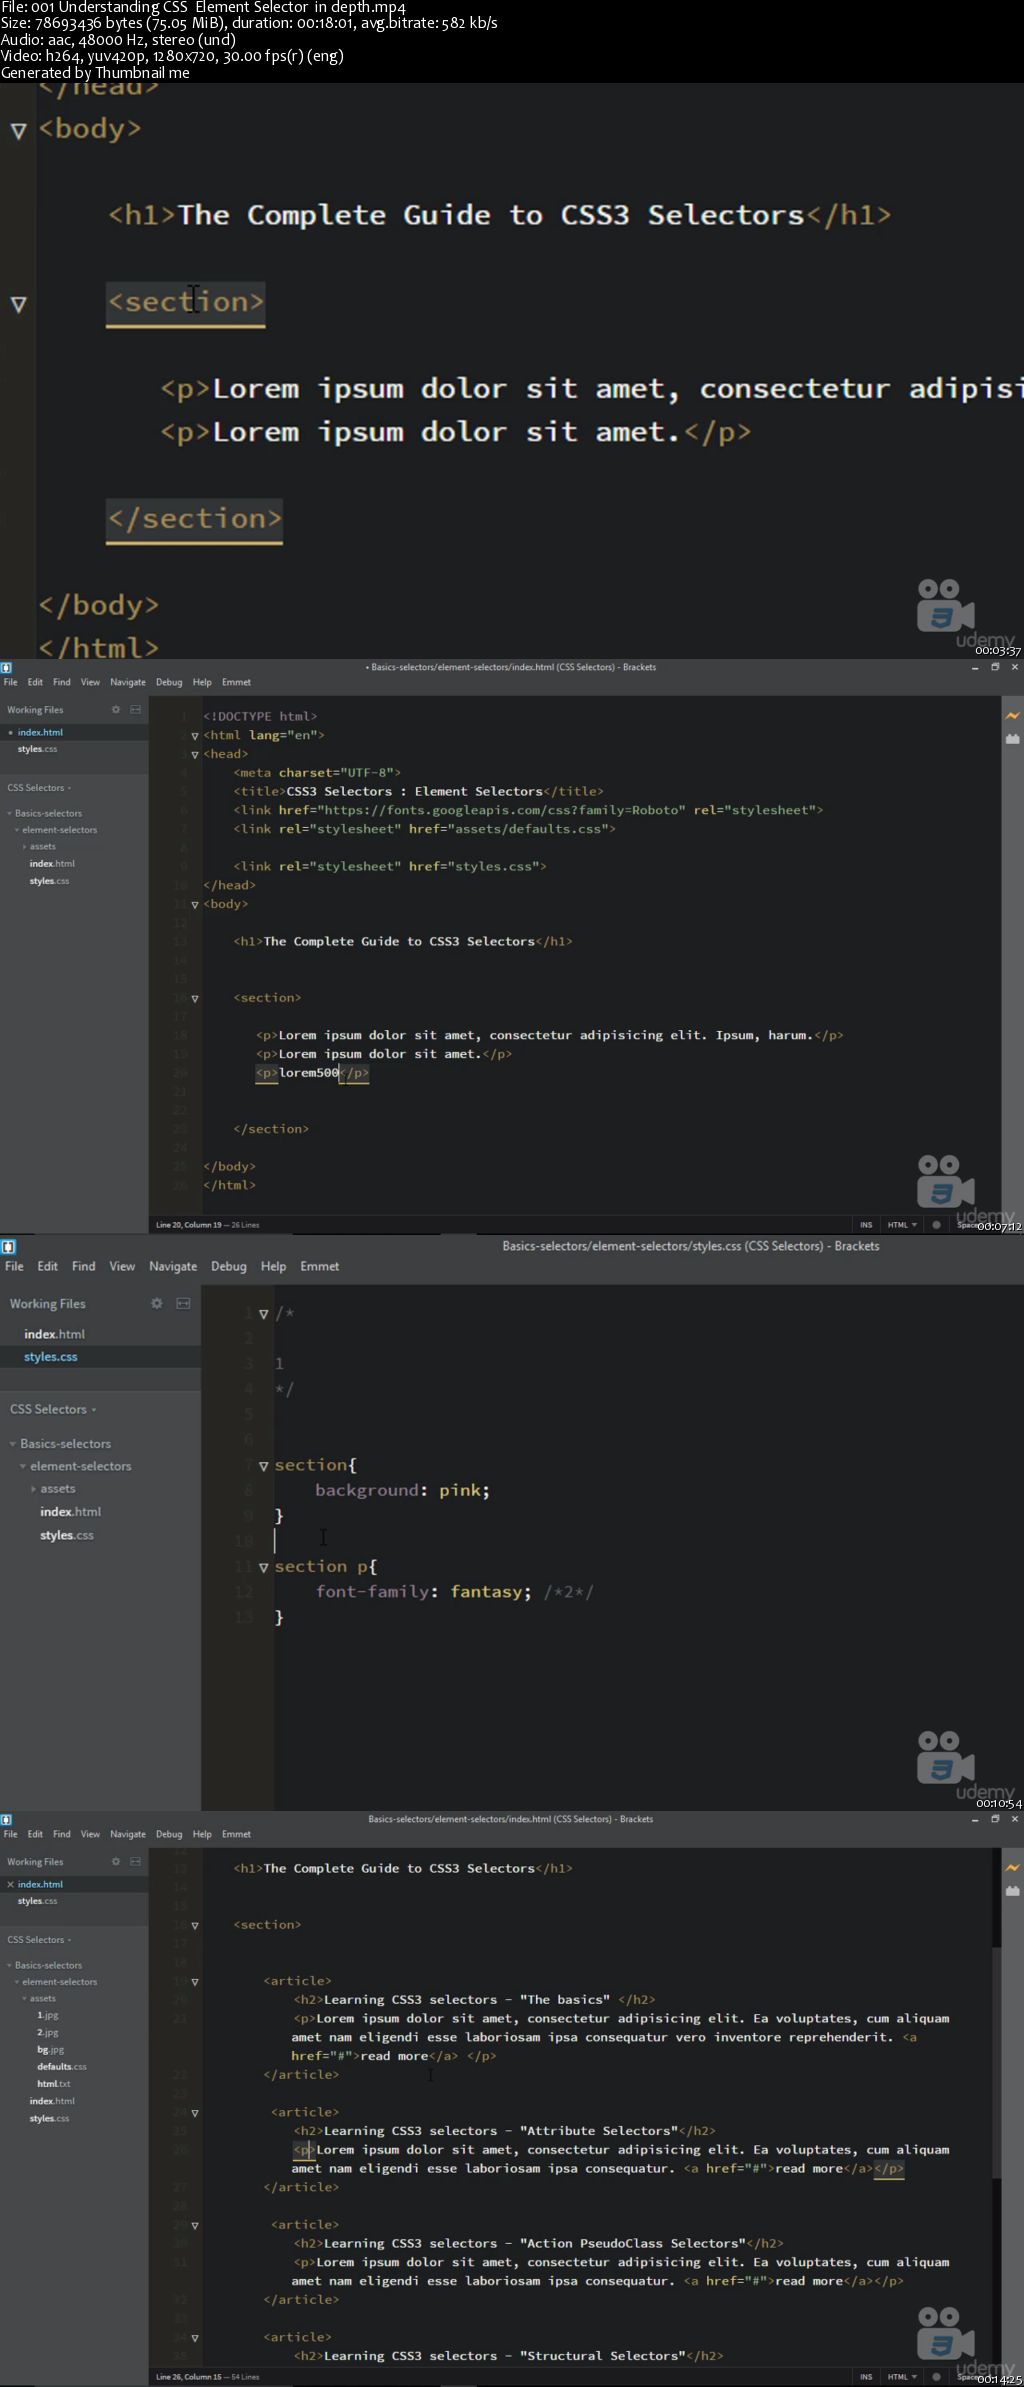Click Brackets app icon in 00:10:54 title bar

8,1246
